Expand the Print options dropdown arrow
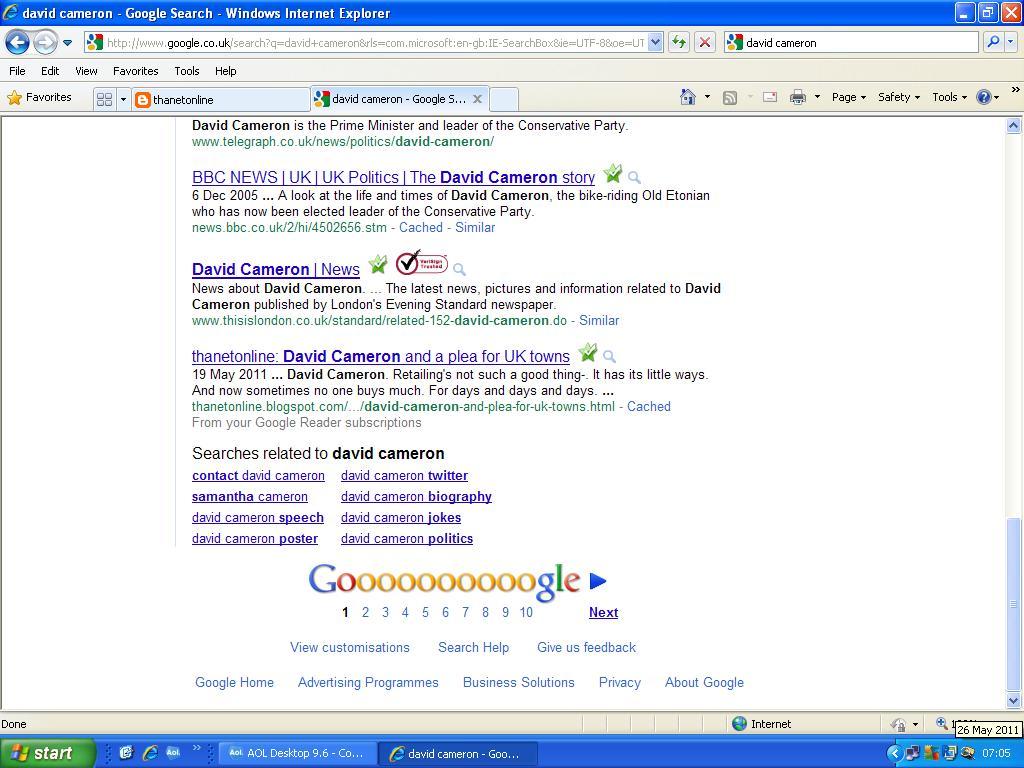This screenshot has width=1024, height=768. [x=817, y=97]
